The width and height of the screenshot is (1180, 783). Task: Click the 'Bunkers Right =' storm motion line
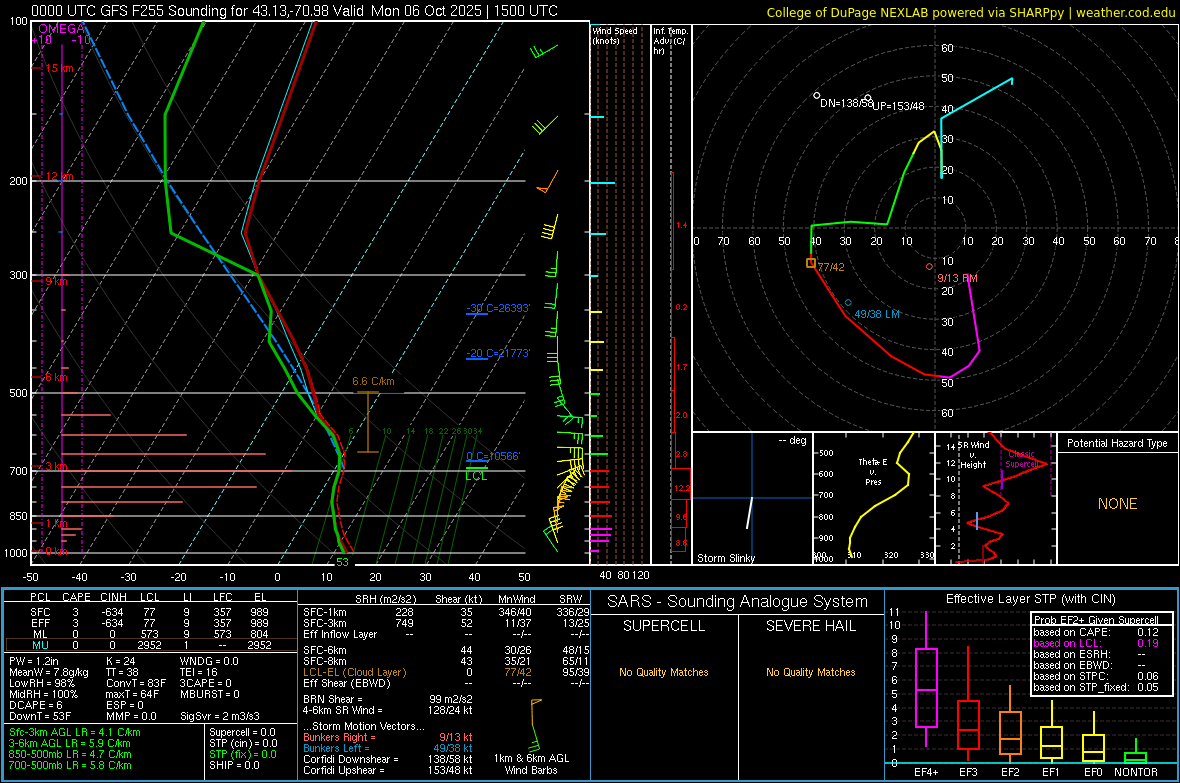(388, 737)
